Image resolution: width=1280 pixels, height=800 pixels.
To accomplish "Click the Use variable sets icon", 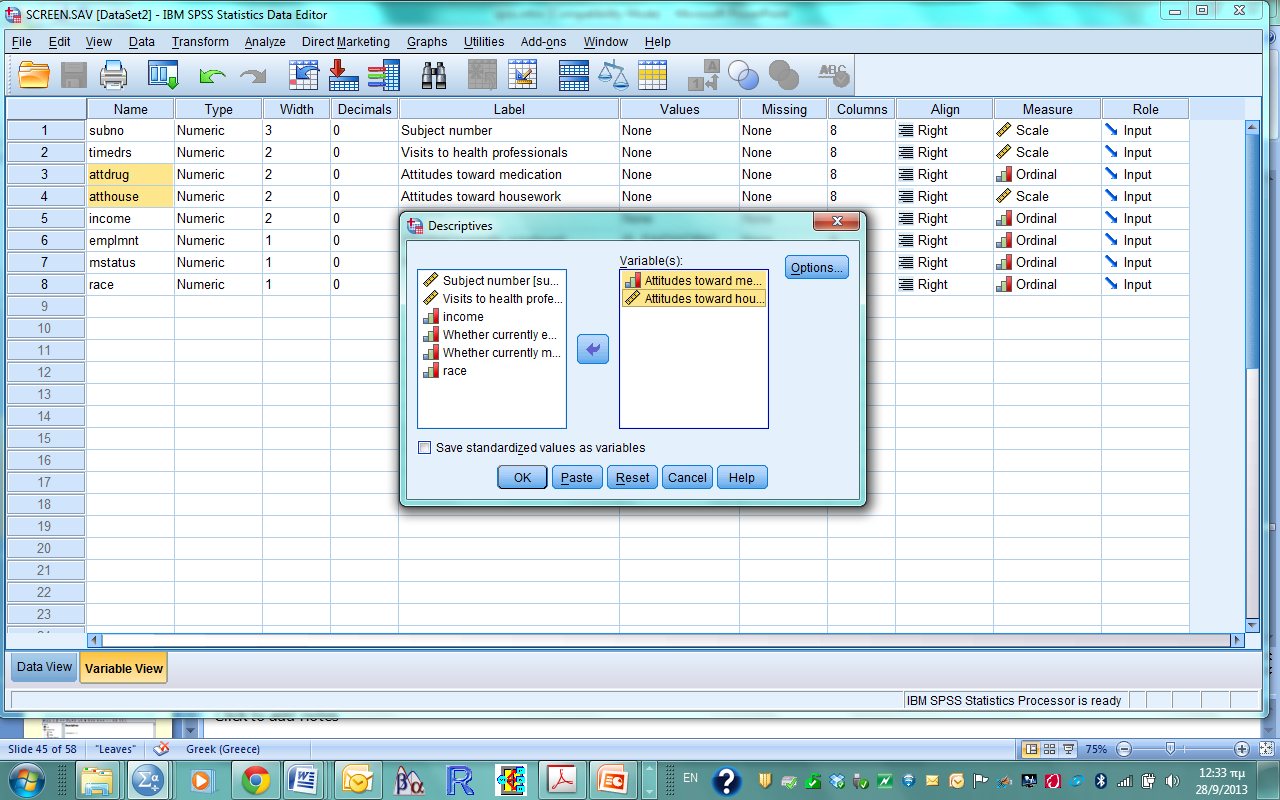I will (743, 74).
